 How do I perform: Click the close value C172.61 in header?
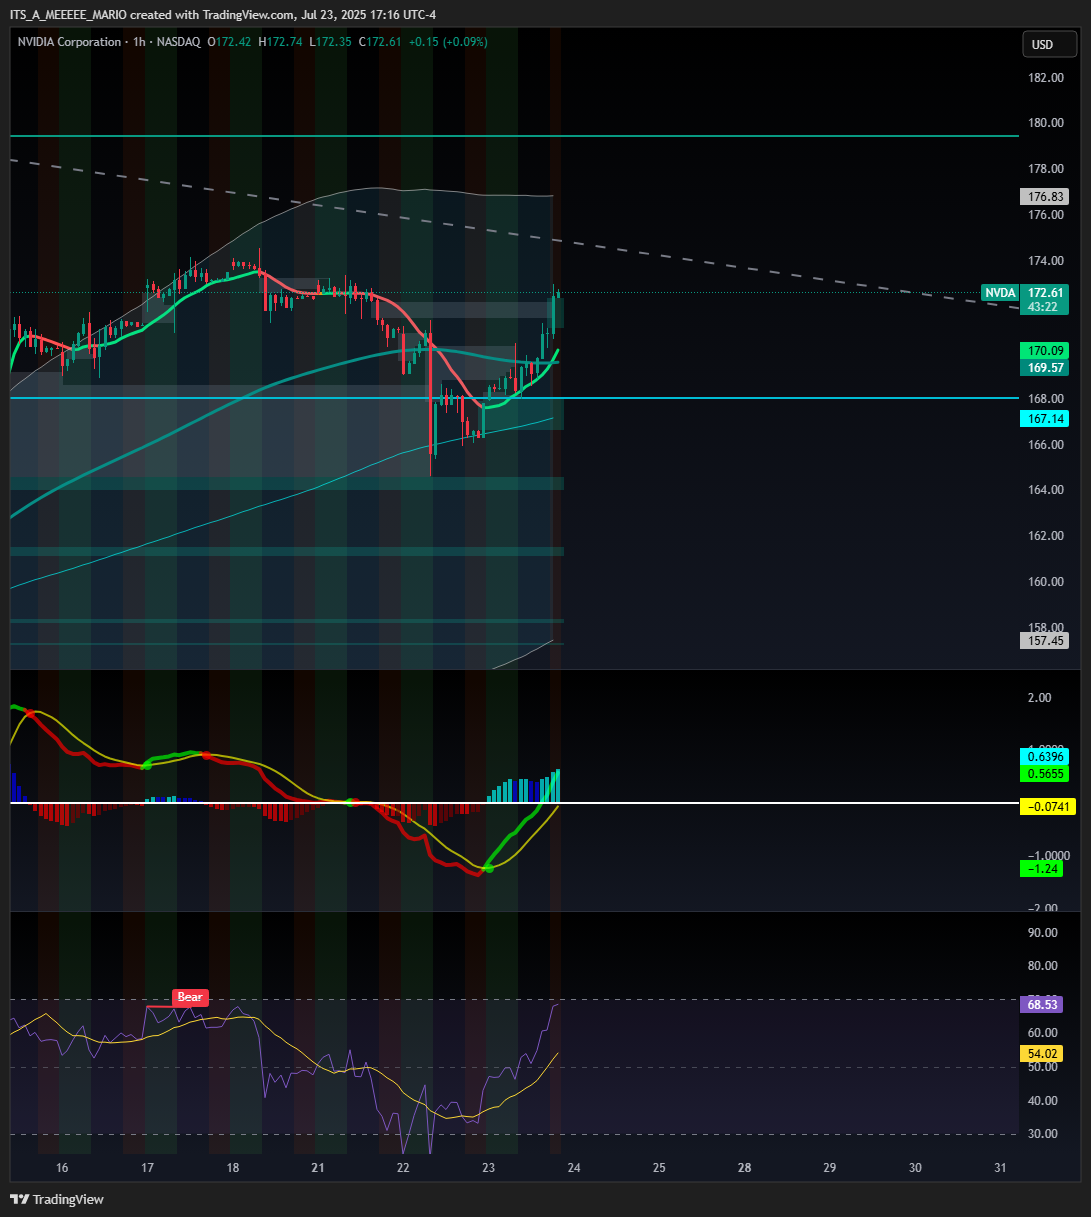[381, 42]
